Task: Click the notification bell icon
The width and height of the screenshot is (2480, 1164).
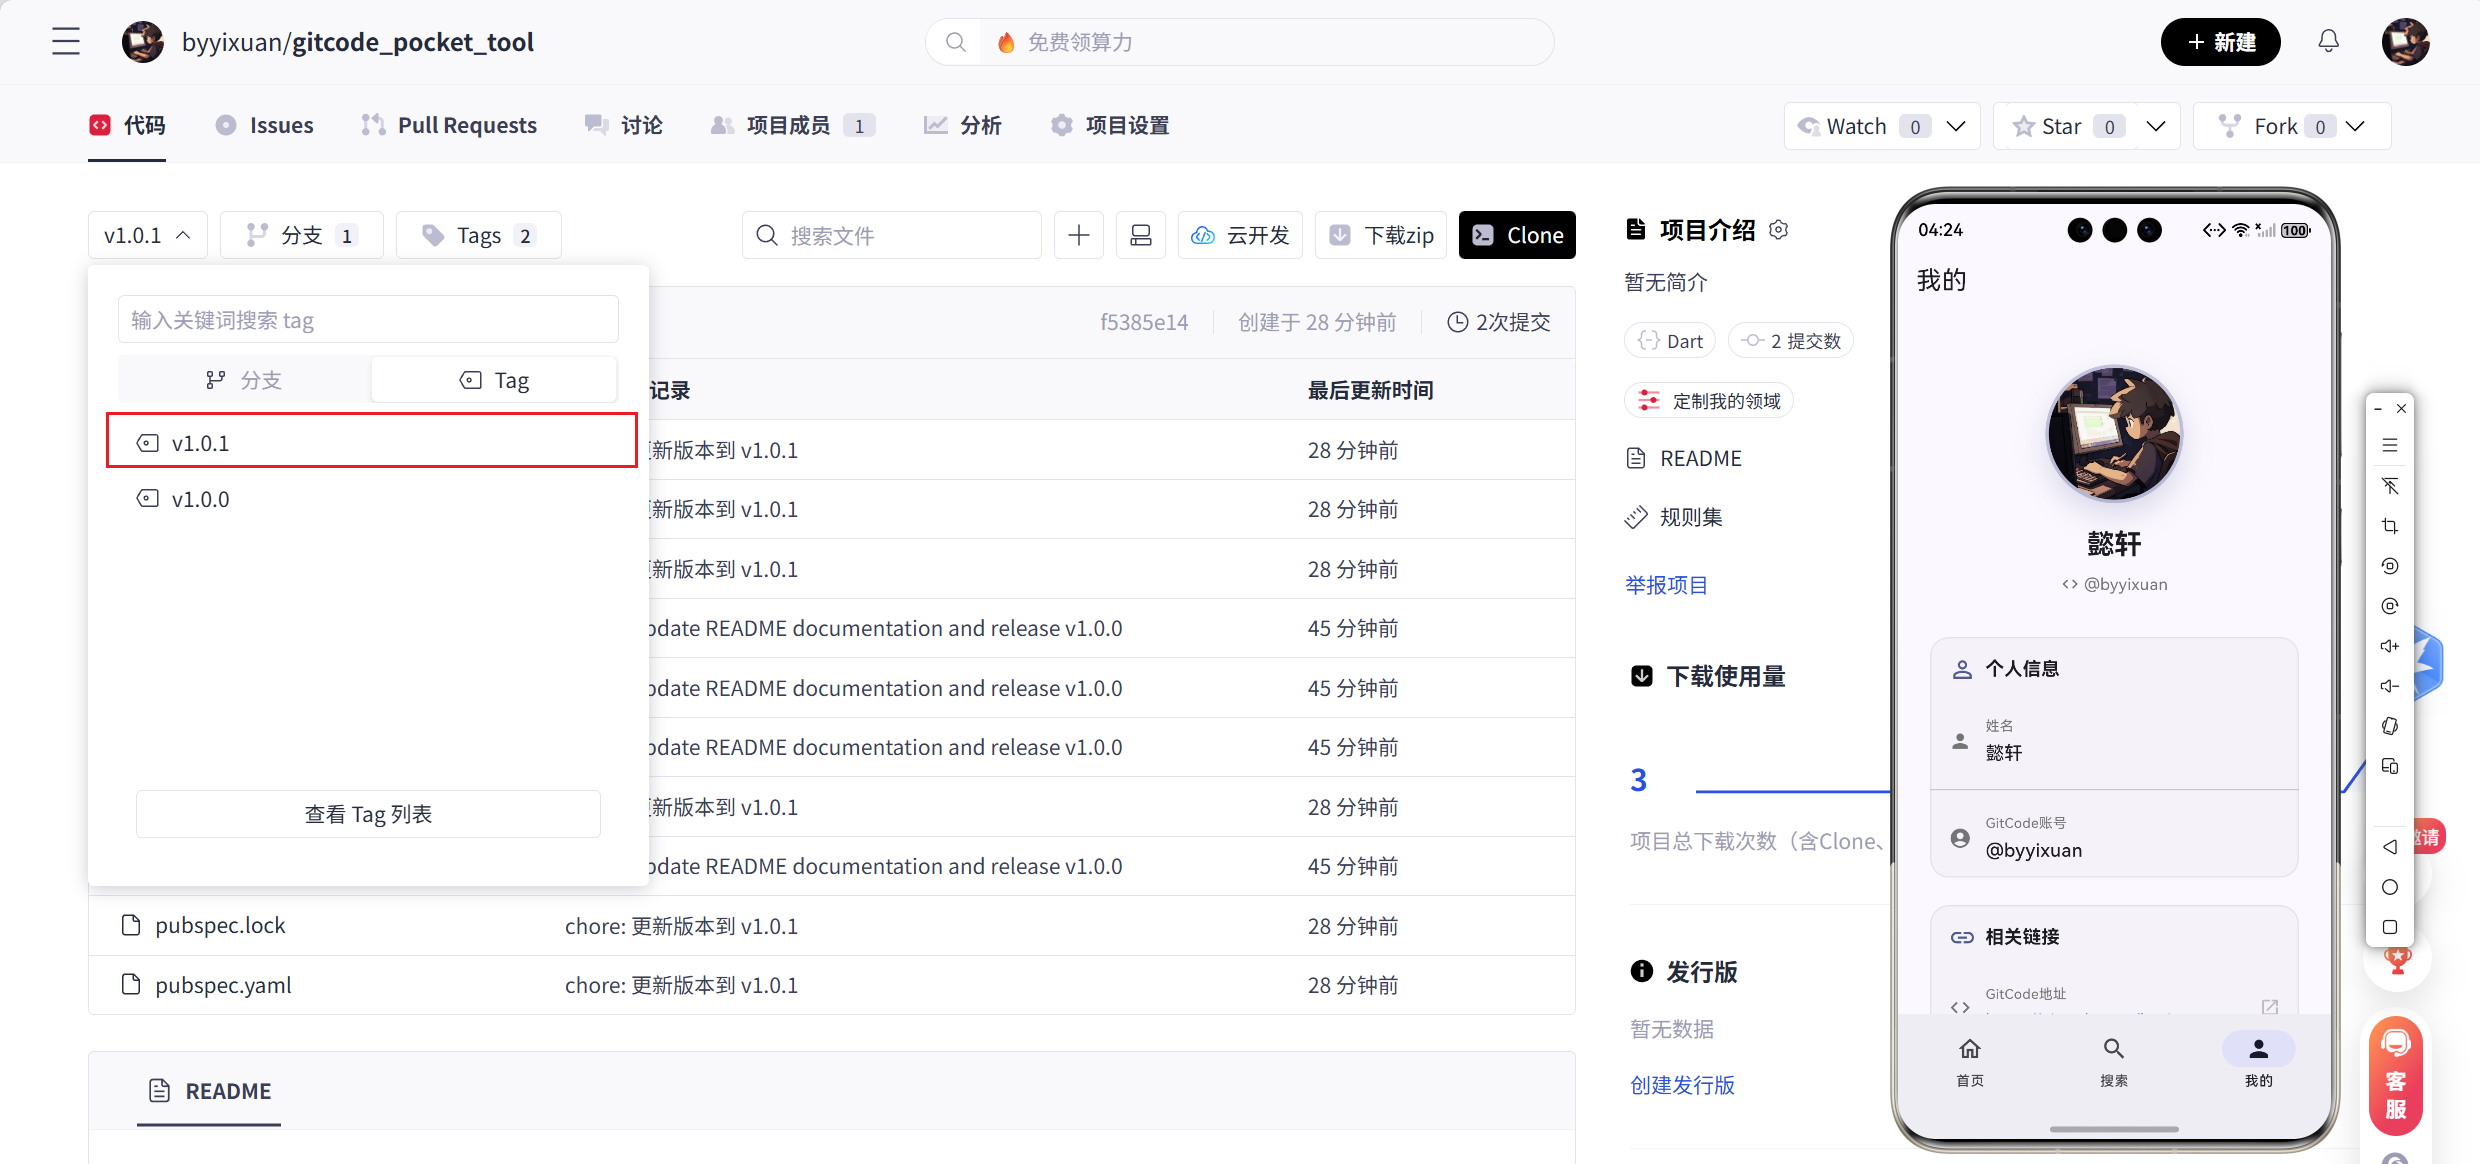Action: pos(2328,42)
